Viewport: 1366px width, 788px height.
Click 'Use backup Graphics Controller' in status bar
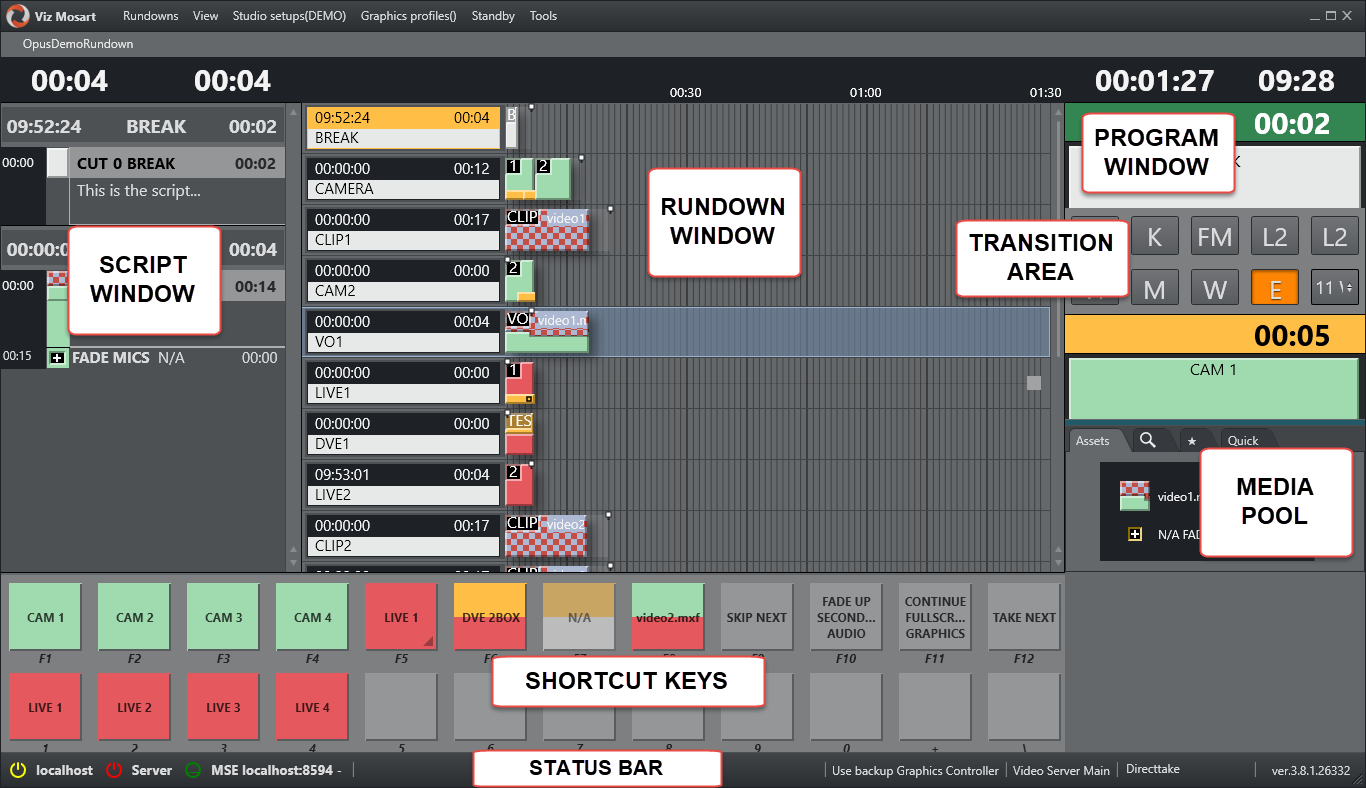point(915,771)
